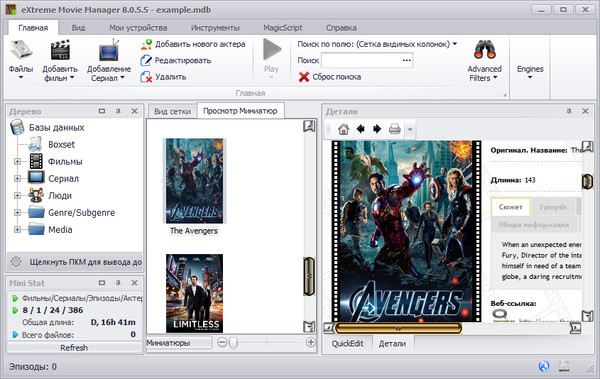This screenshot has width=600, height=379.
Task: Click the back arrow in Детали toolbar
Action: click(360, 129)
